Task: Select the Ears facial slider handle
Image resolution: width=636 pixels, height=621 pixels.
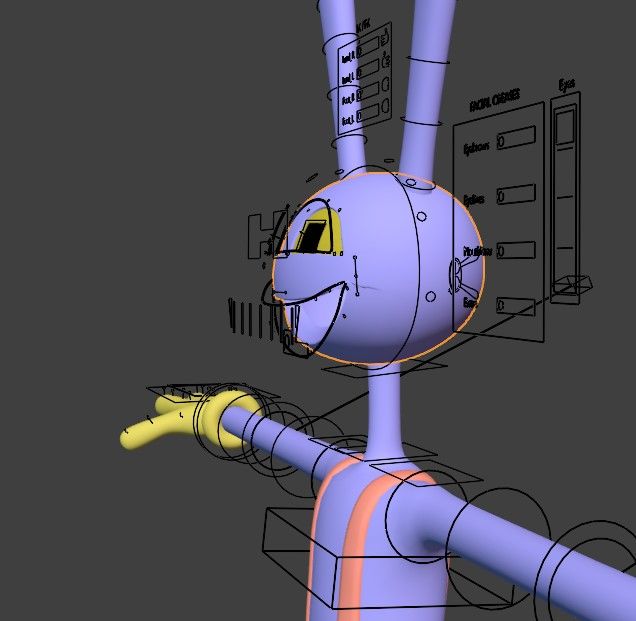Action: 501,305
